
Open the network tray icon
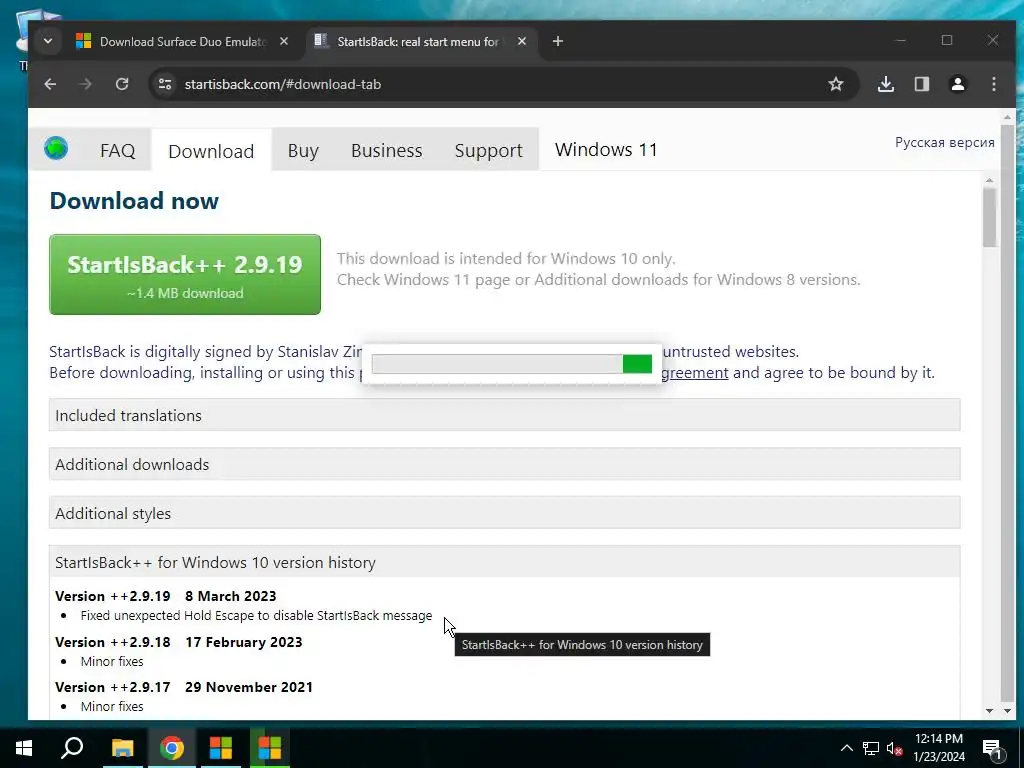[871, 748]
